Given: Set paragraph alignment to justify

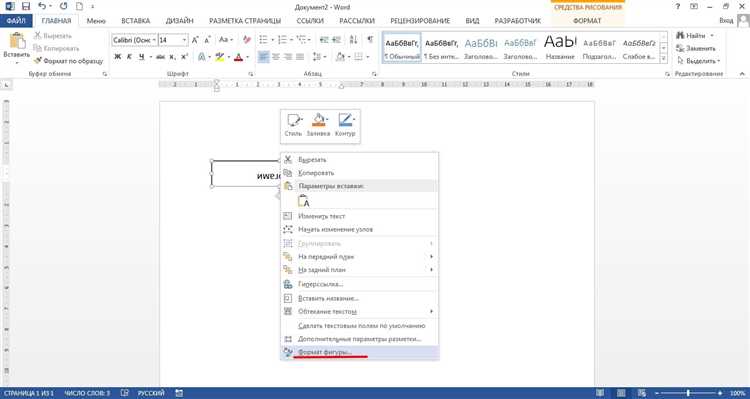Looking at the screenshot, I should [x=300, y=57].
